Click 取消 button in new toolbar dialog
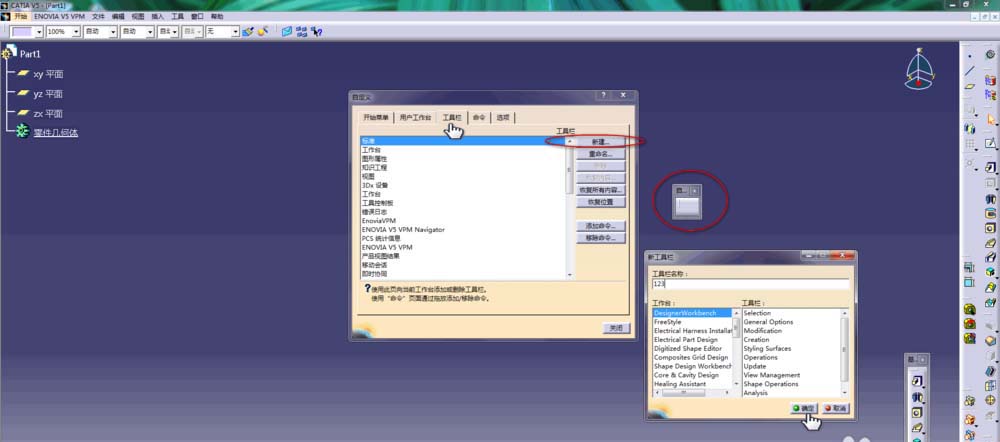 [835, 408]
